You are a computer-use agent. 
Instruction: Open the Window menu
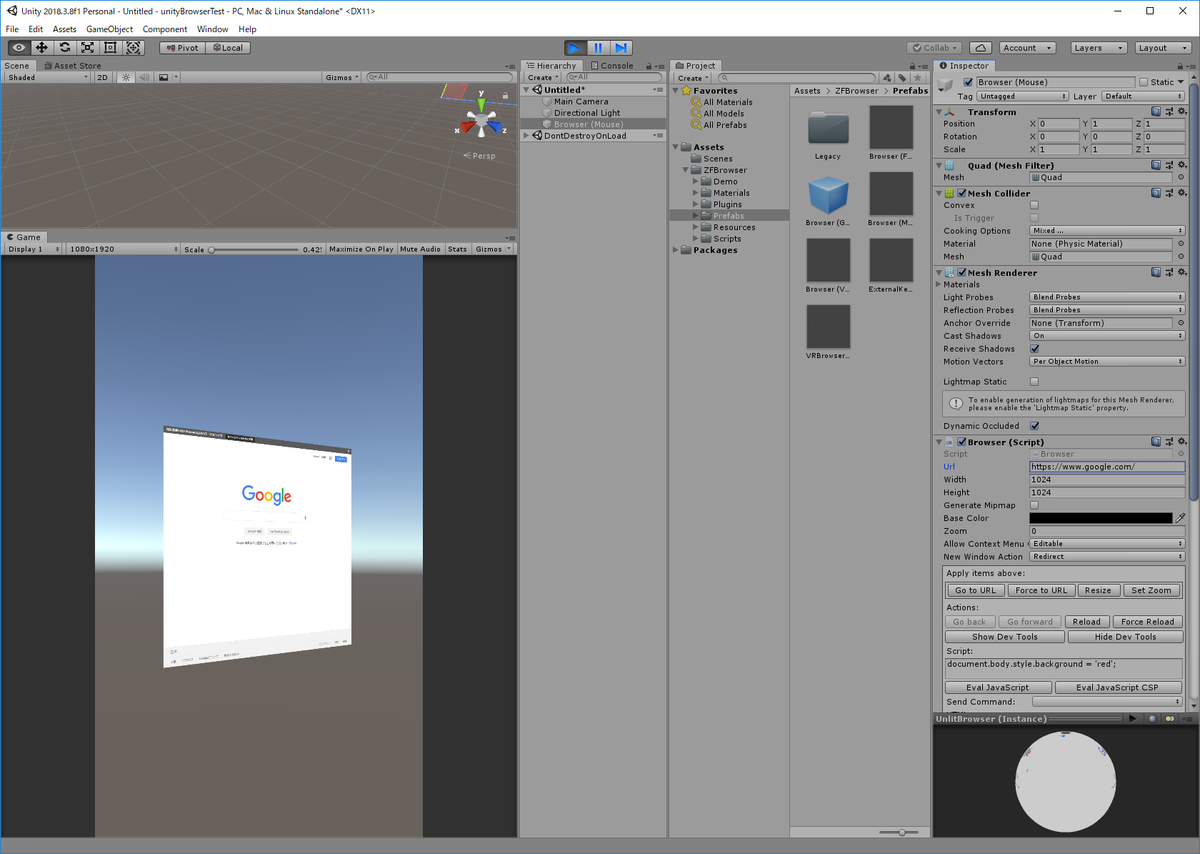(212, 29)
